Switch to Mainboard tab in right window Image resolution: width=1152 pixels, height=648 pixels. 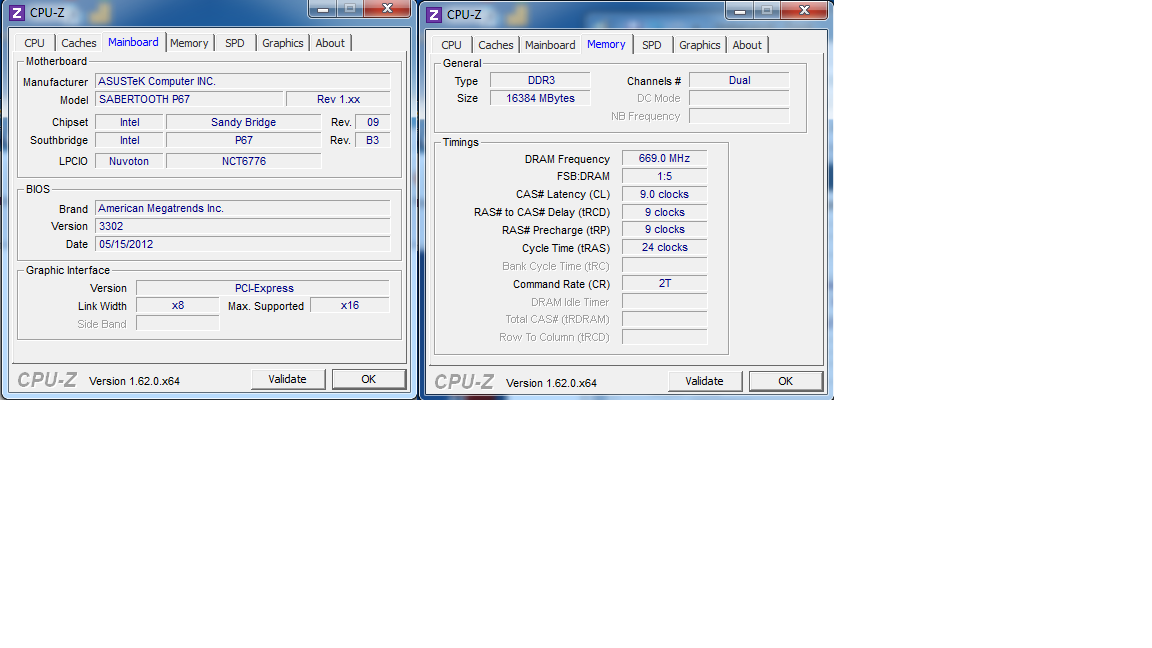point(550,46)
